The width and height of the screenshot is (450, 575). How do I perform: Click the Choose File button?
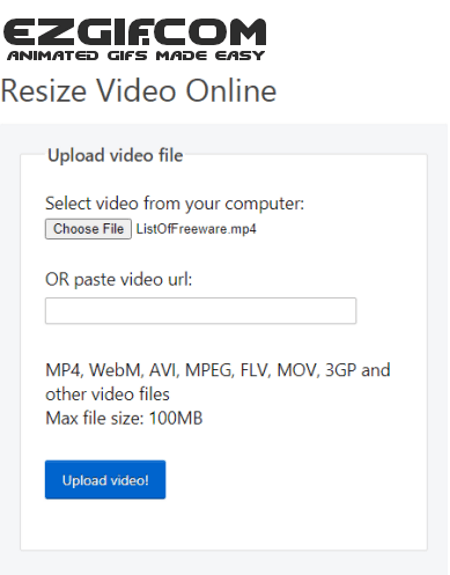(88, 229)
